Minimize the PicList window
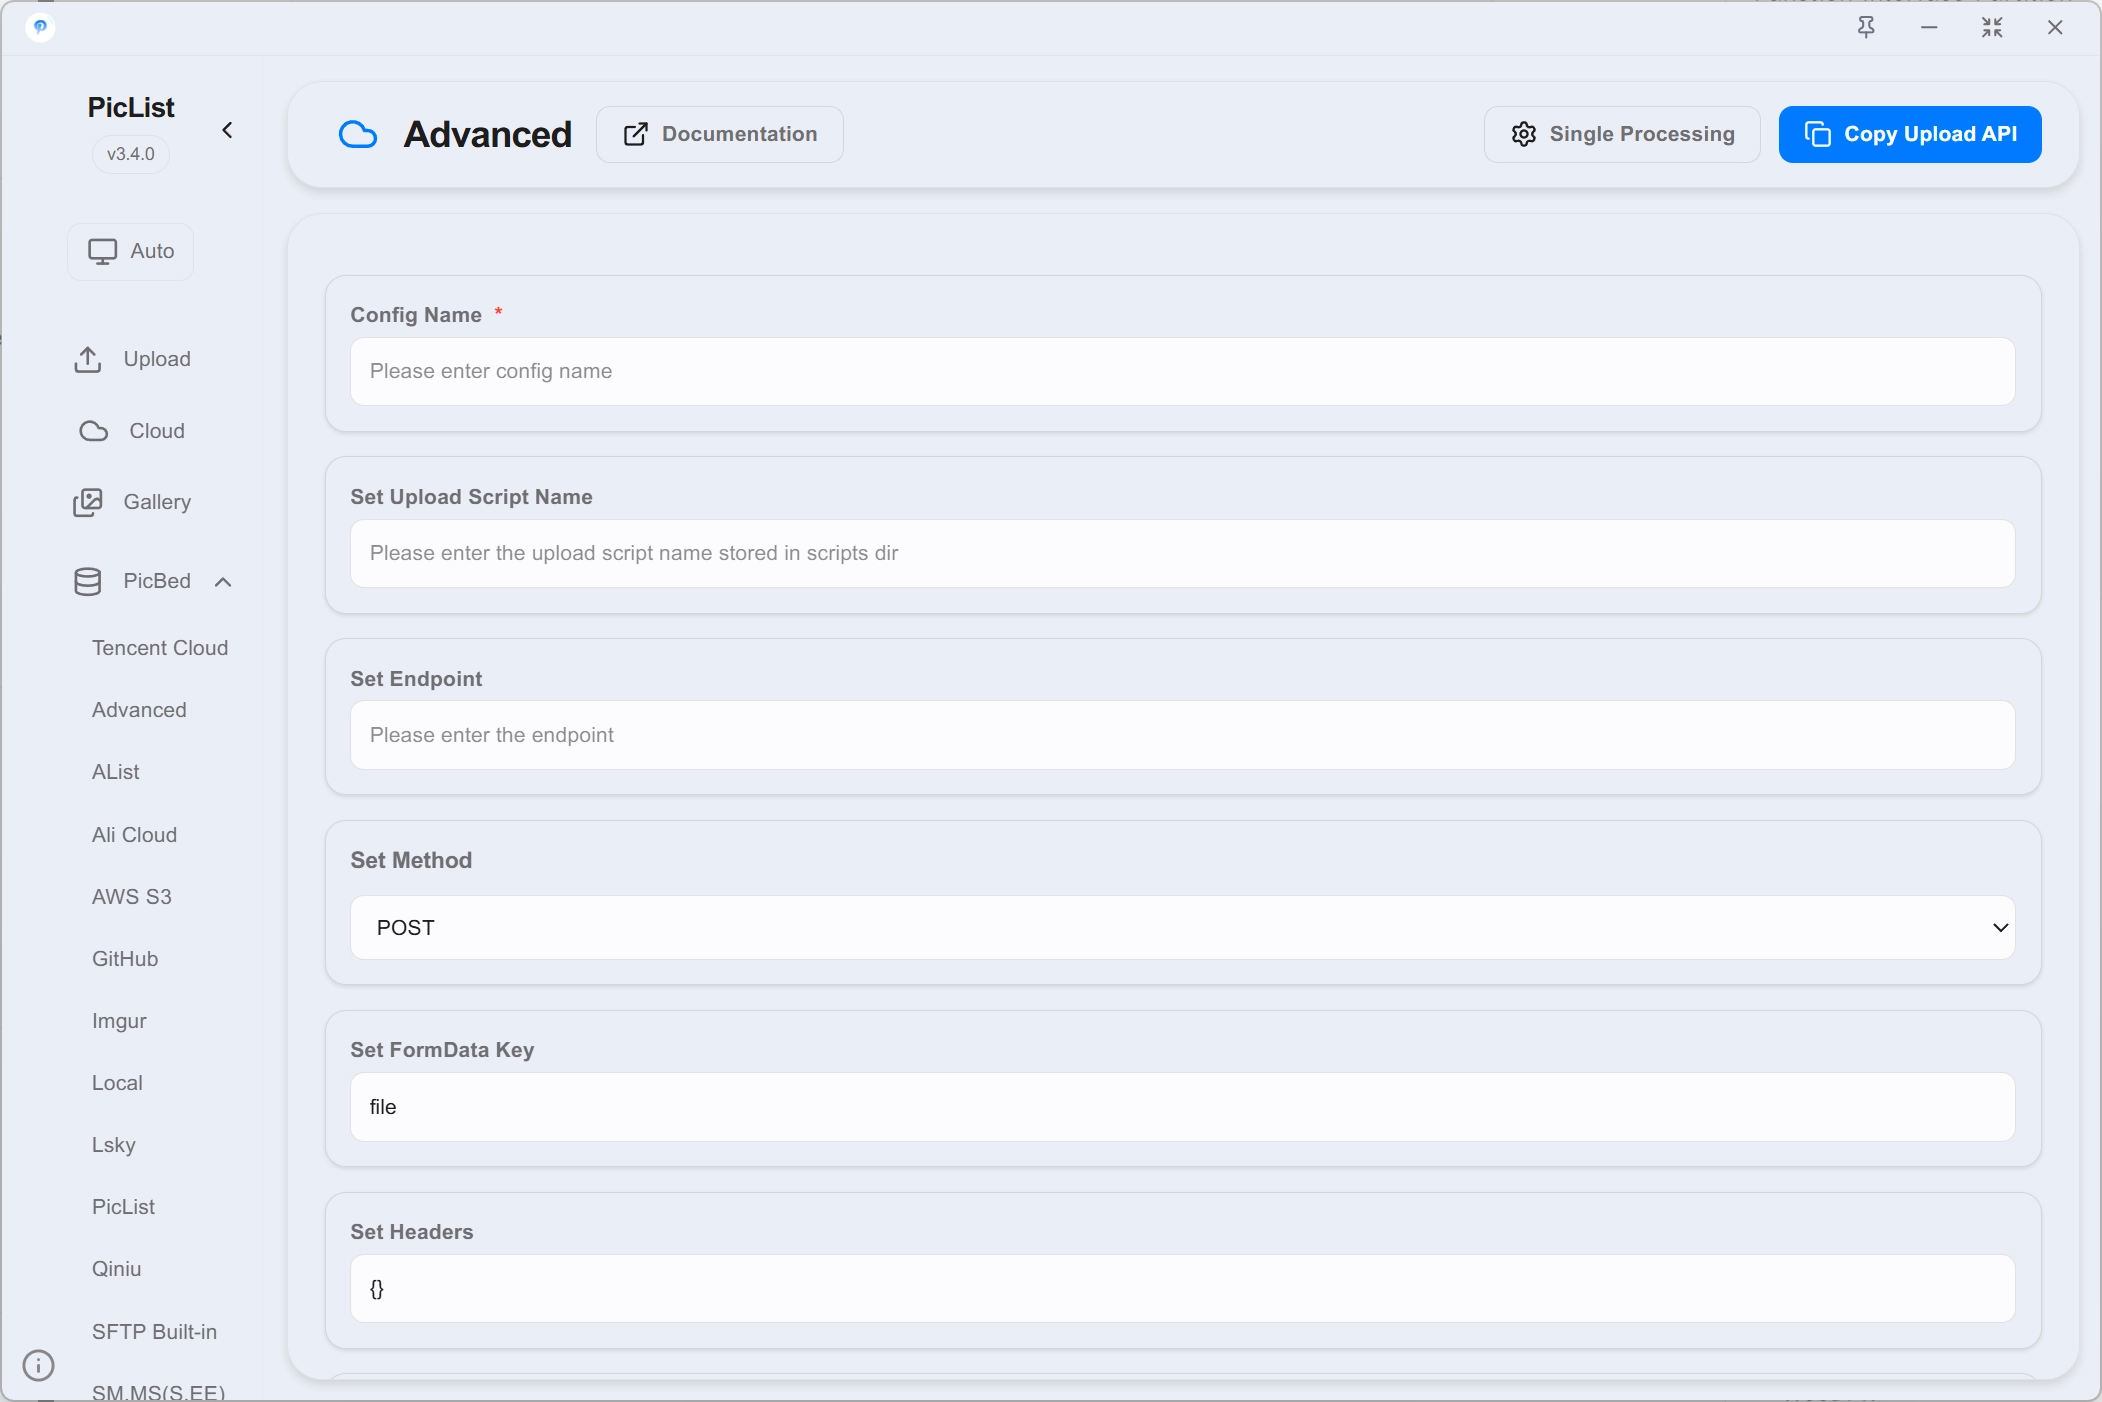 1929,28
